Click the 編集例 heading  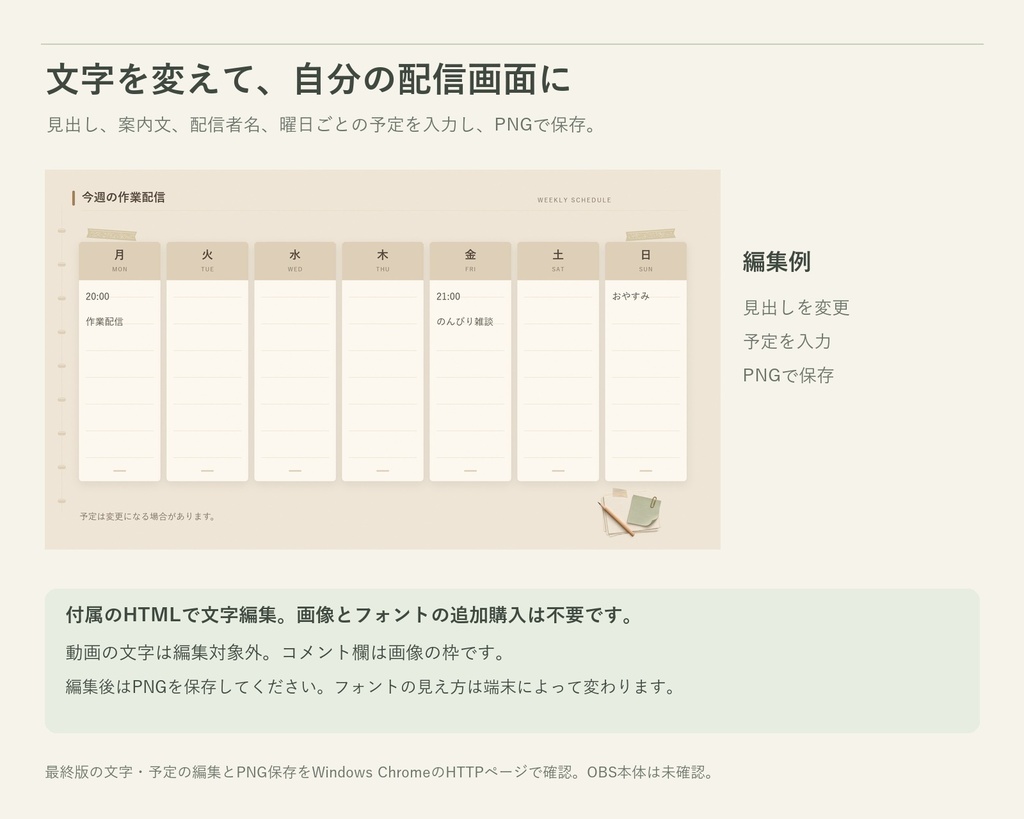(x=776, y=261)
